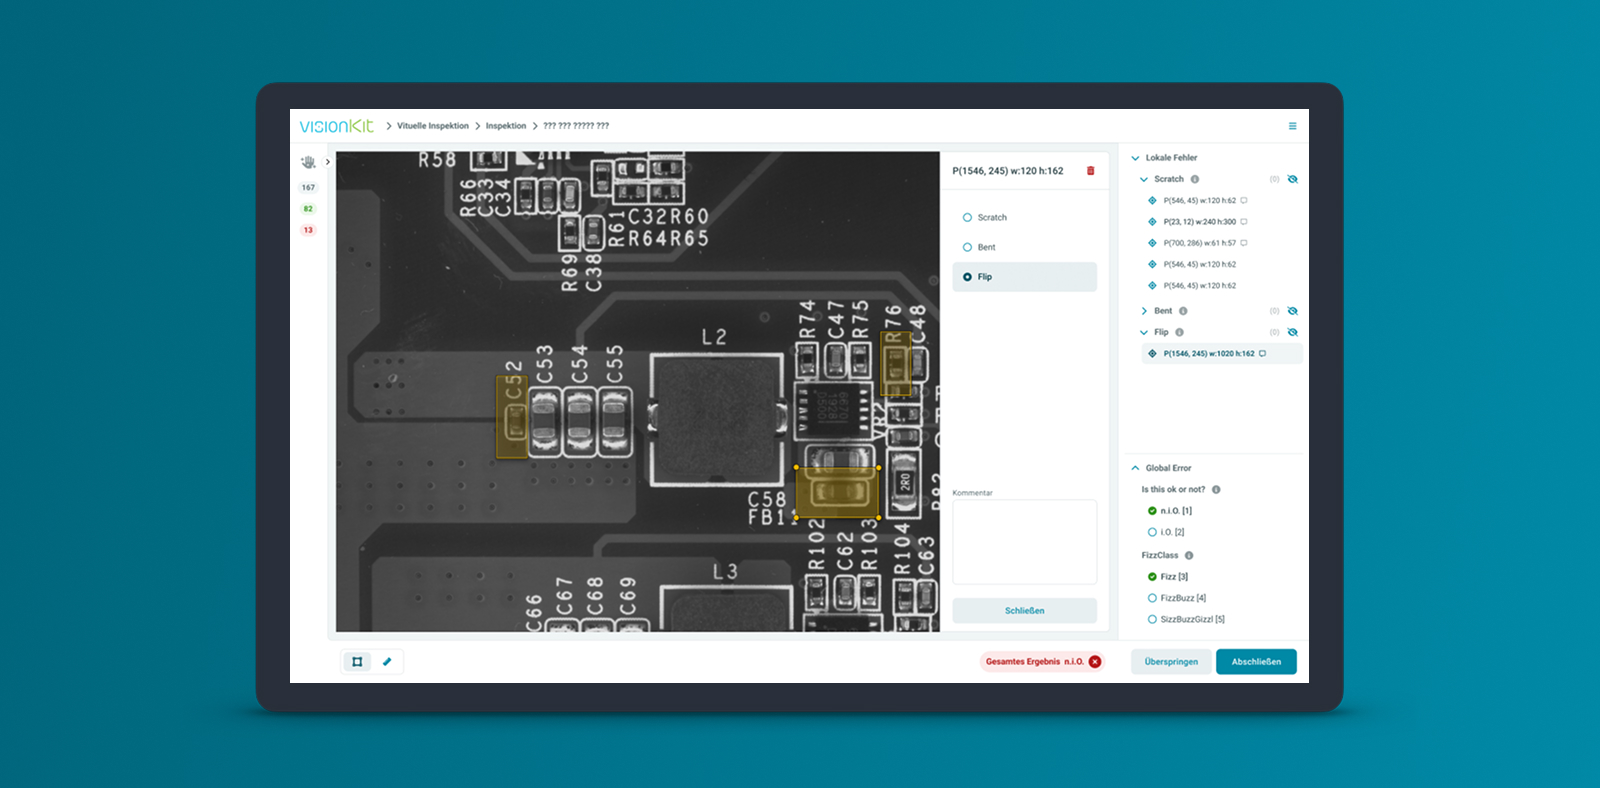1600x788 pixels.
Task: Toggle visibility of Scratch errors
Action: 1292,179
